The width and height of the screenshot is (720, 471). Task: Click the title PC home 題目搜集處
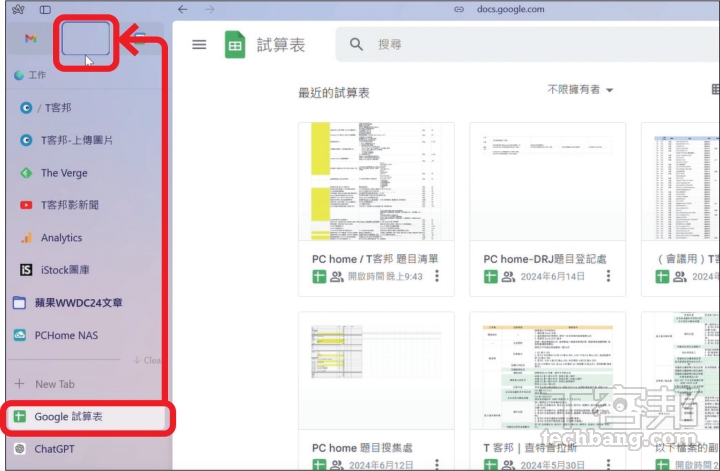click(362, 448)
